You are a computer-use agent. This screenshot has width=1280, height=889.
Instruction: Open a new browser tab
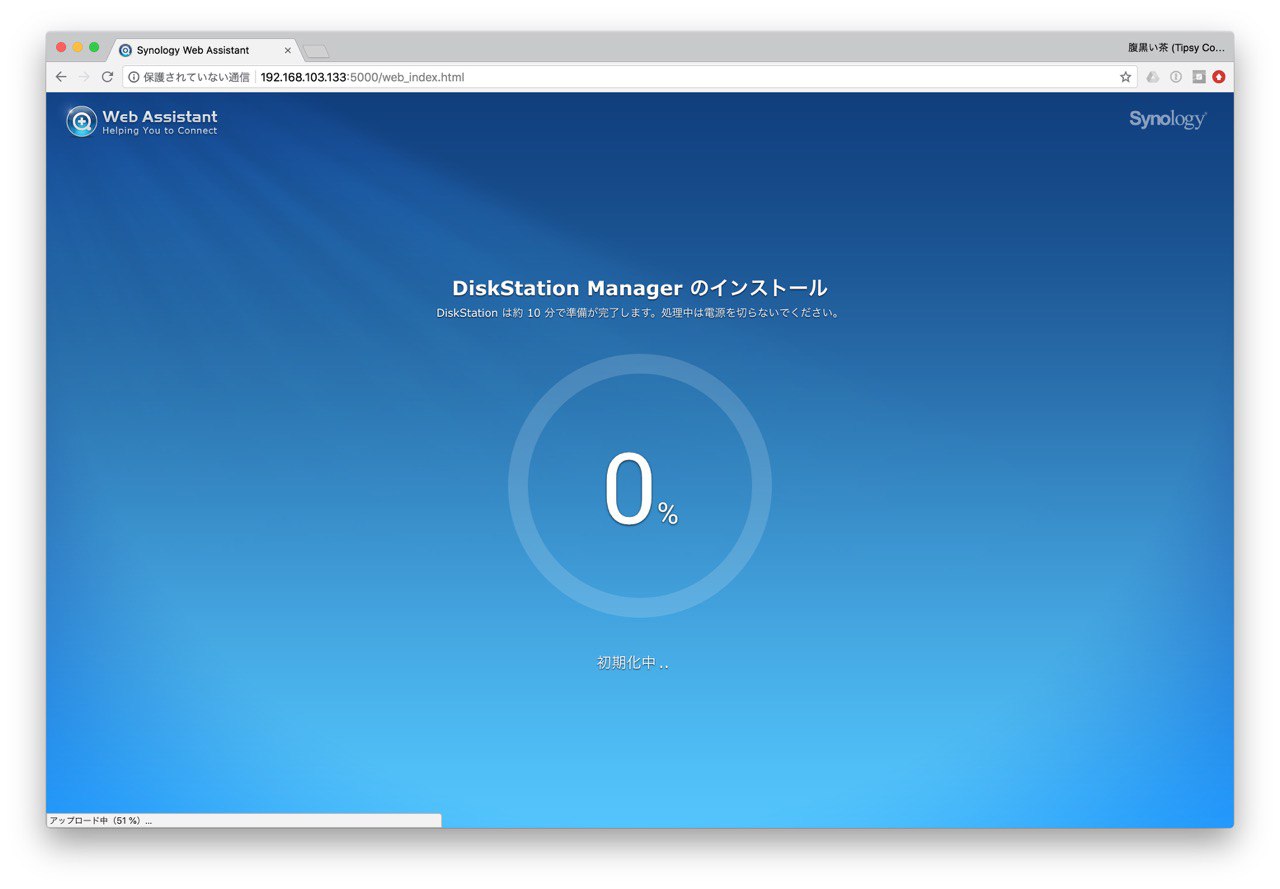(x=316, y=51)
